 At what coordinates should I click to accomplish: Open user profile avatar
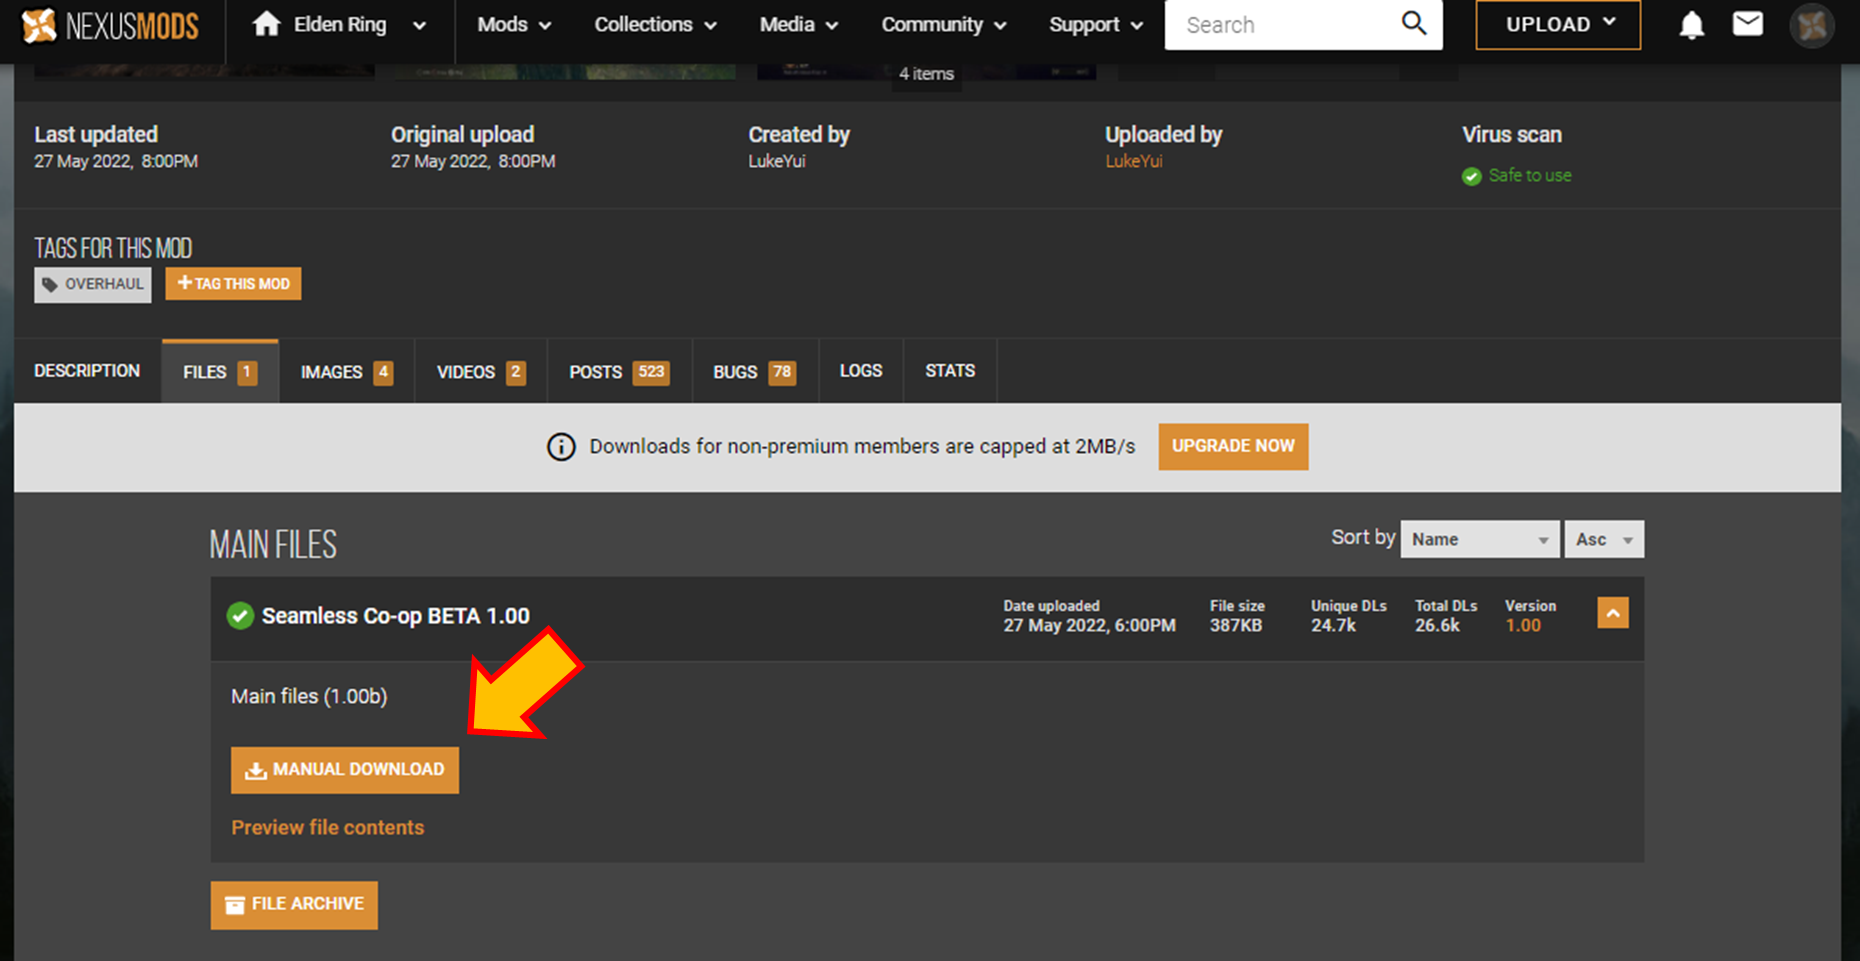click(x=1812, y=25)
